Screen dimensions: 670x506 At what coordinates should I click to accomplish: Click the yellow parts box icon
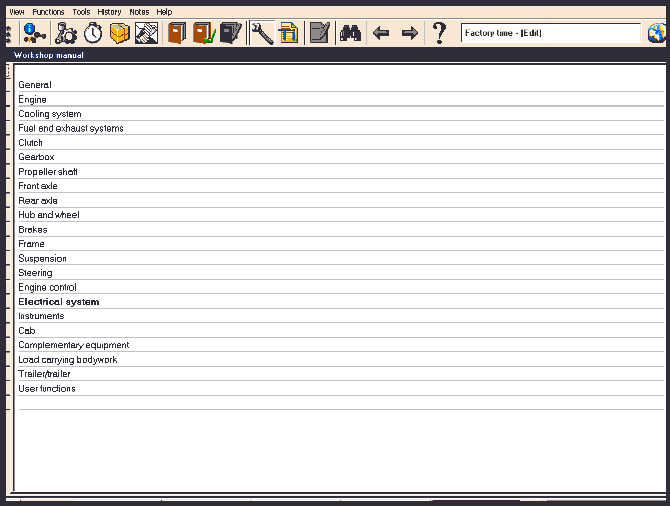120,33
